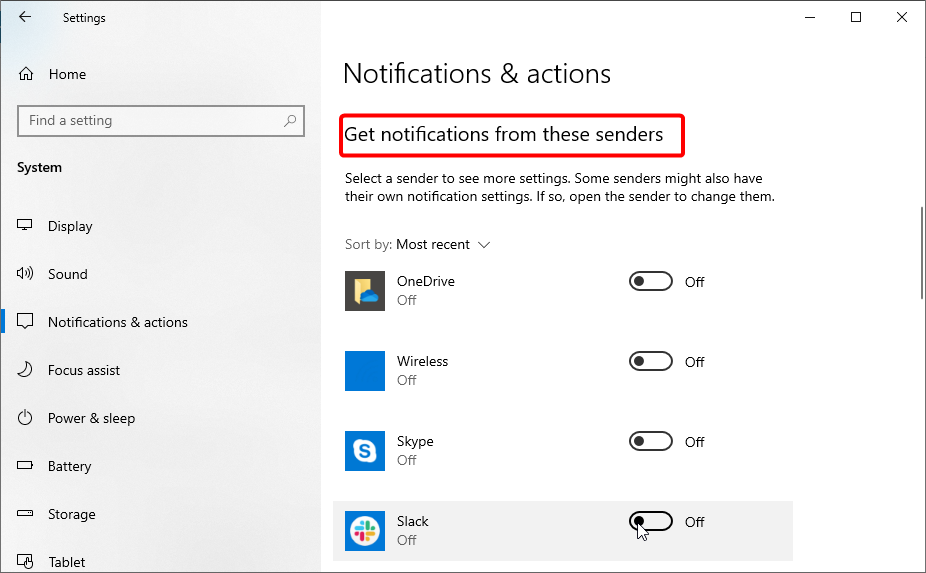The image size is (926, 573).
Task: Click the Skype app icon
Action: click(365, 451)
